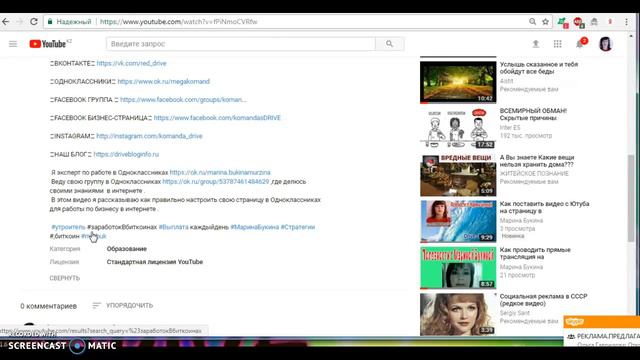Screen dimensions: 640x360
Task: Open the drivebloginfo.ru blog link
Action: (126, 154)
